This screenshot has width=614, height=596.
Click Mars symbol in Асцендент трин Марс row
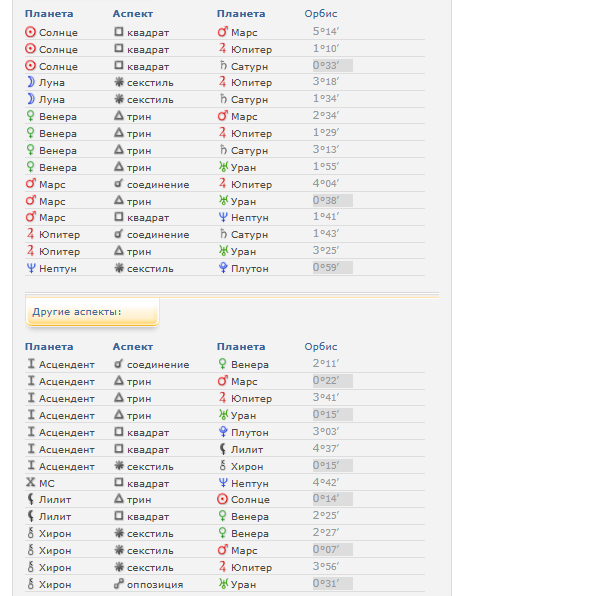click(222, 381)
